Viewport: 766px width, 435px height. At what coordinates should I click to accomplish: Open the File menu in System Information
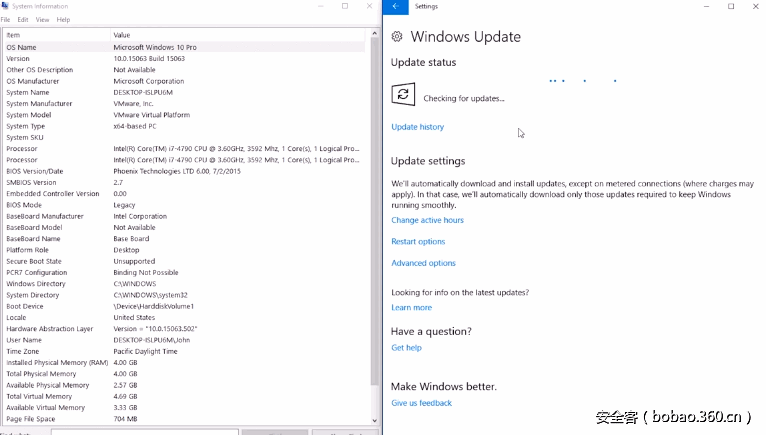pos(5,20)
